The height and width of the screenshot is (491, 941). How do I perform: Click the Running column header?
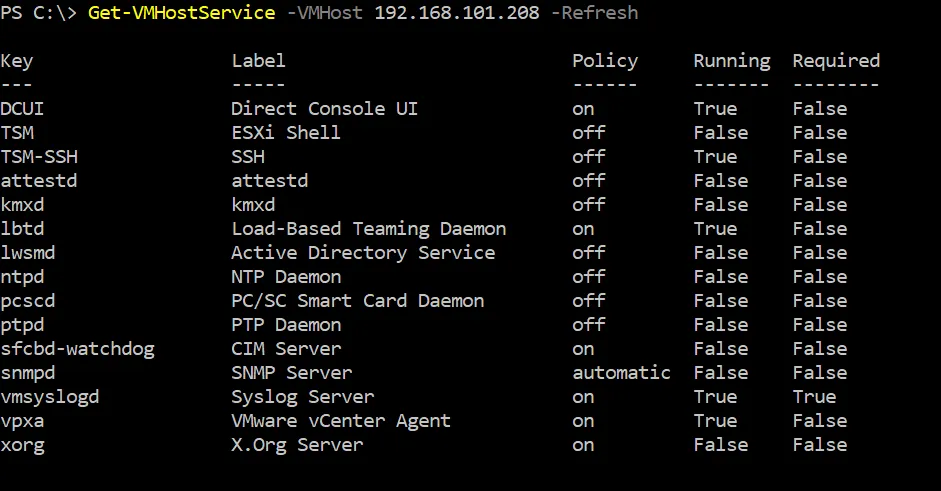tap(731, 61)
